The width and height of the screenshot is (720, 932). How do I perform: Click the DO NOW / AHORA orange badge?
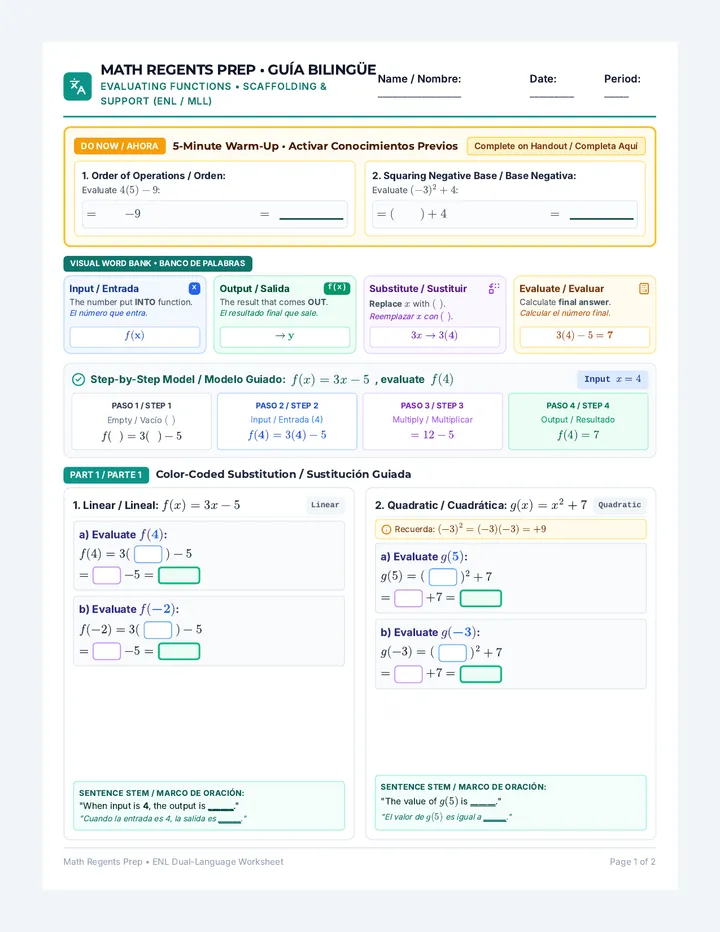(x=120, y=146)
